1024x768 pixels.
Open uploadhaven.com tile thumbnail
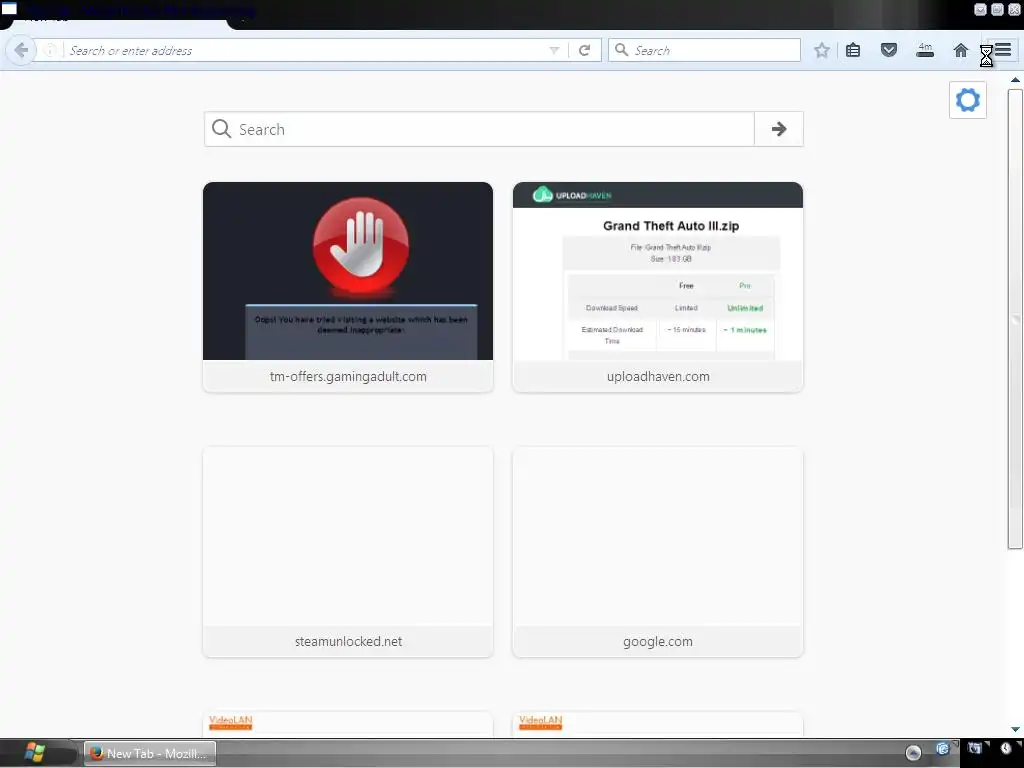click(658, 271)
